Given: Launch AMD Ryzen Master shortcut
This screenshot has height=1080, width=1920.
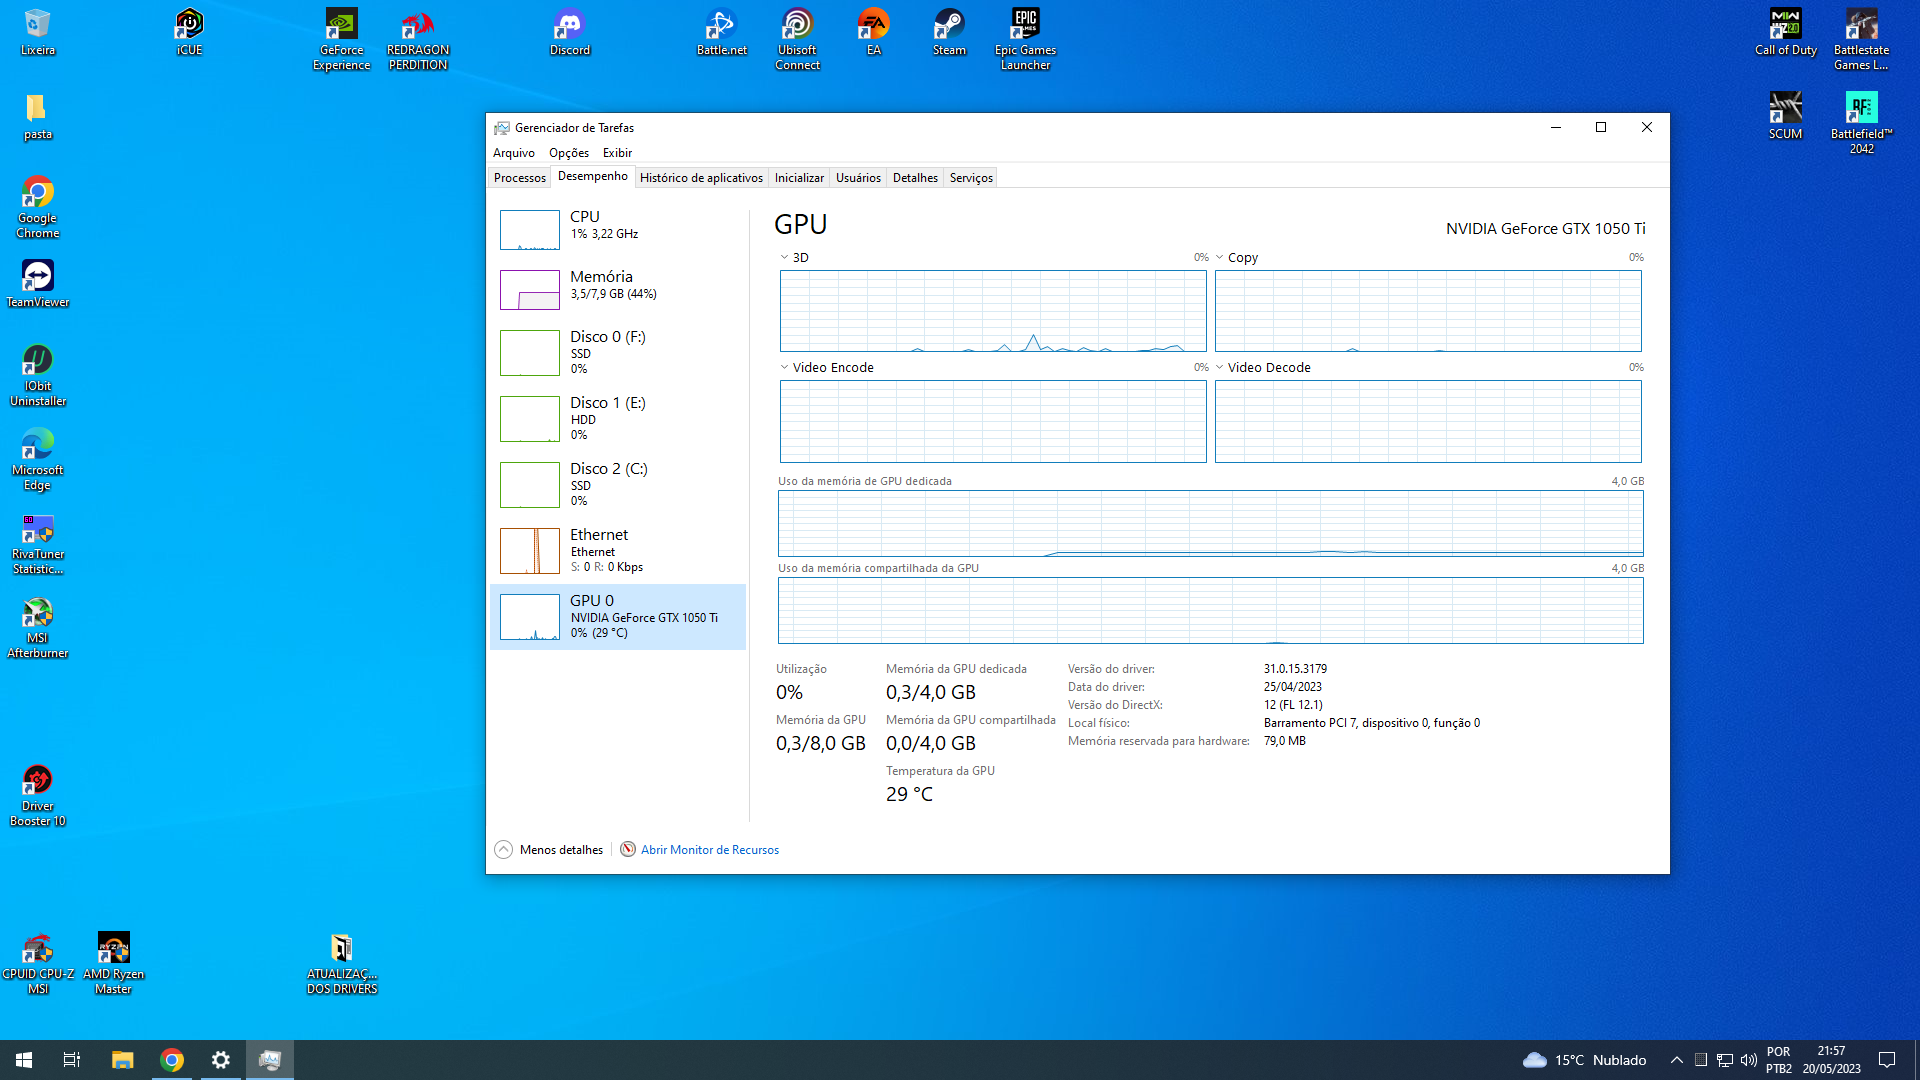Looking at the screenshot, I should pyautogui.click(x=113, y=963).
